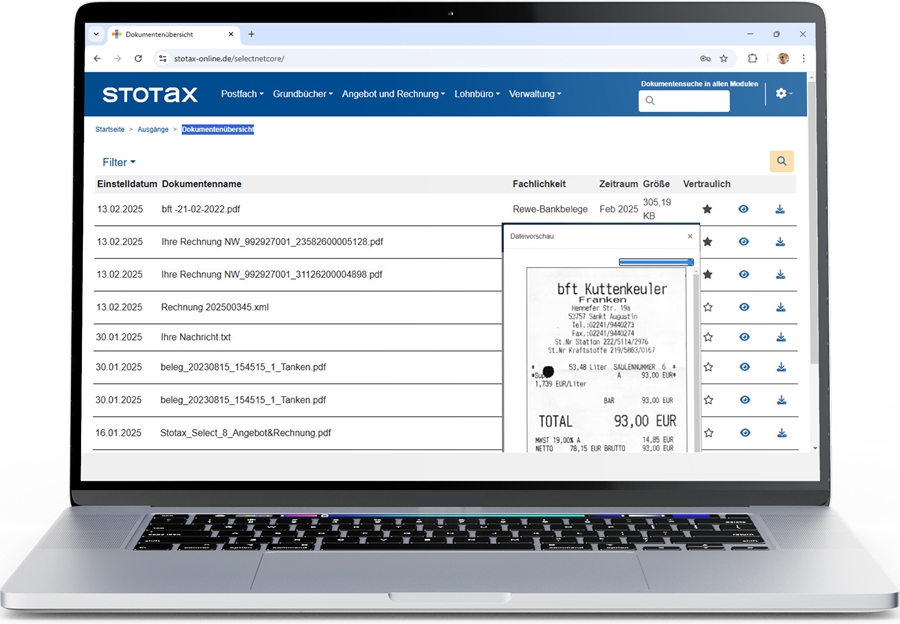Select 'bft -21-02-2022.pdf' file name
This screenshot has height=624, width=900.
click(200, 209)
